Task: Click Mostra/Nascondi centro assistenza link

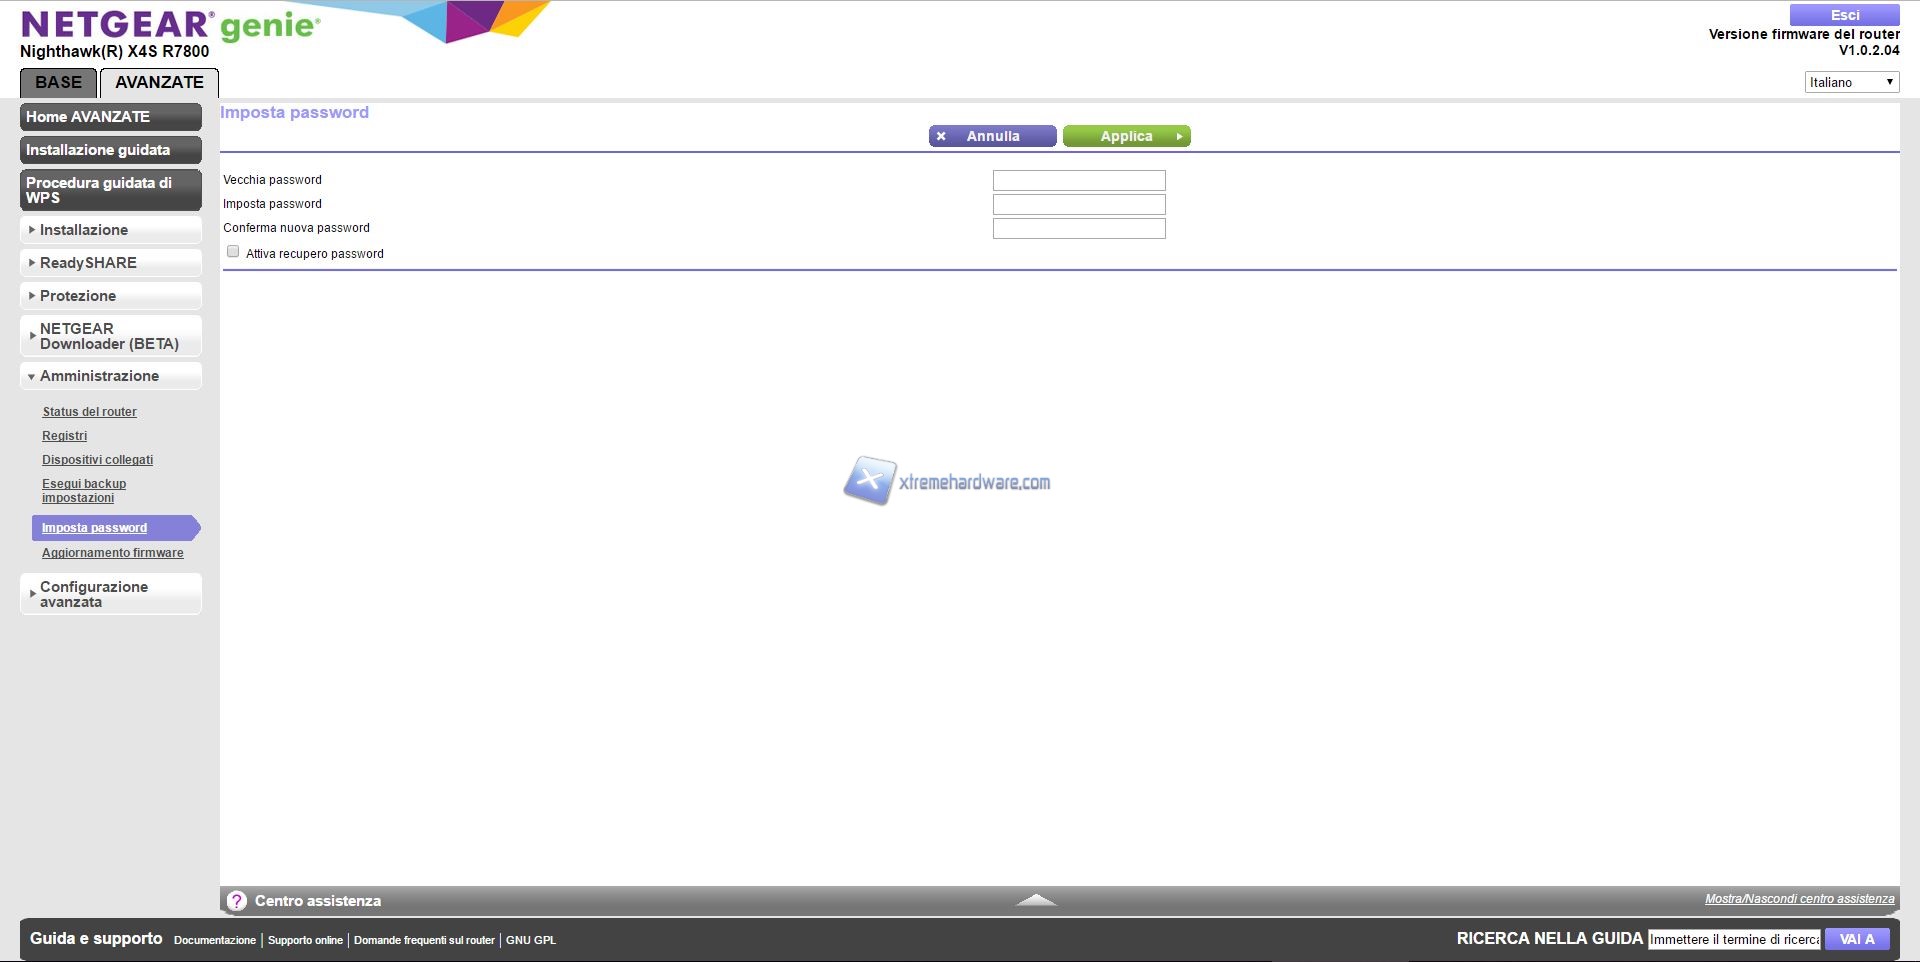Action: pyautogui.click(x=1799, y=899)
